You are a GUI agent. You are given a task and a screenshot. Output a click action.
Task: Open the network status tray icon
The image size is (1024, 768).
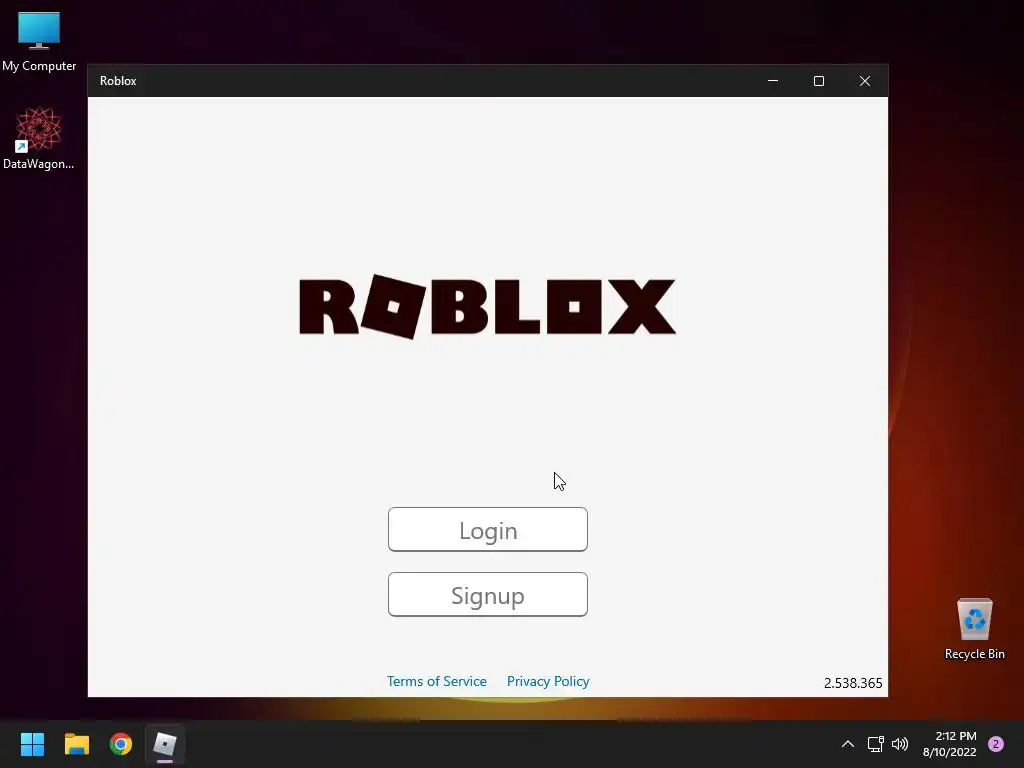point(875,744)
